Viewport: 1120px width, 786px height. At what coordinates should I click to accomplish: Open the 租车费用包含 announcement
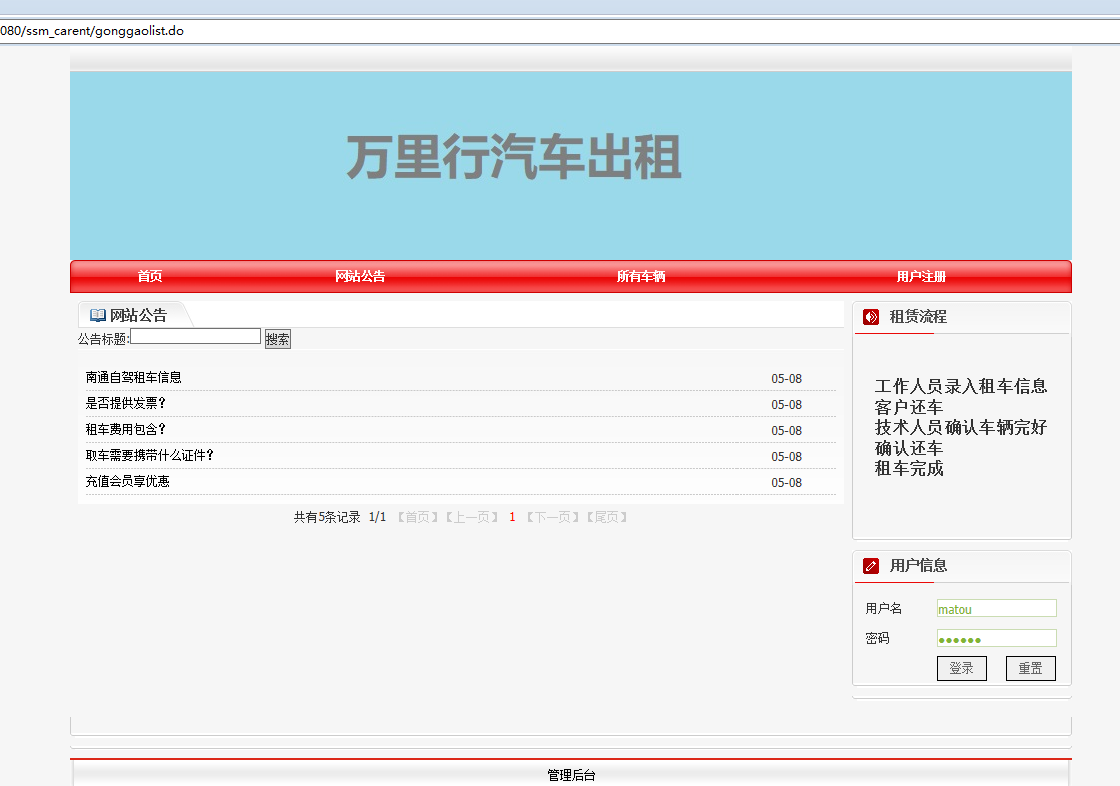pos(125,430)
